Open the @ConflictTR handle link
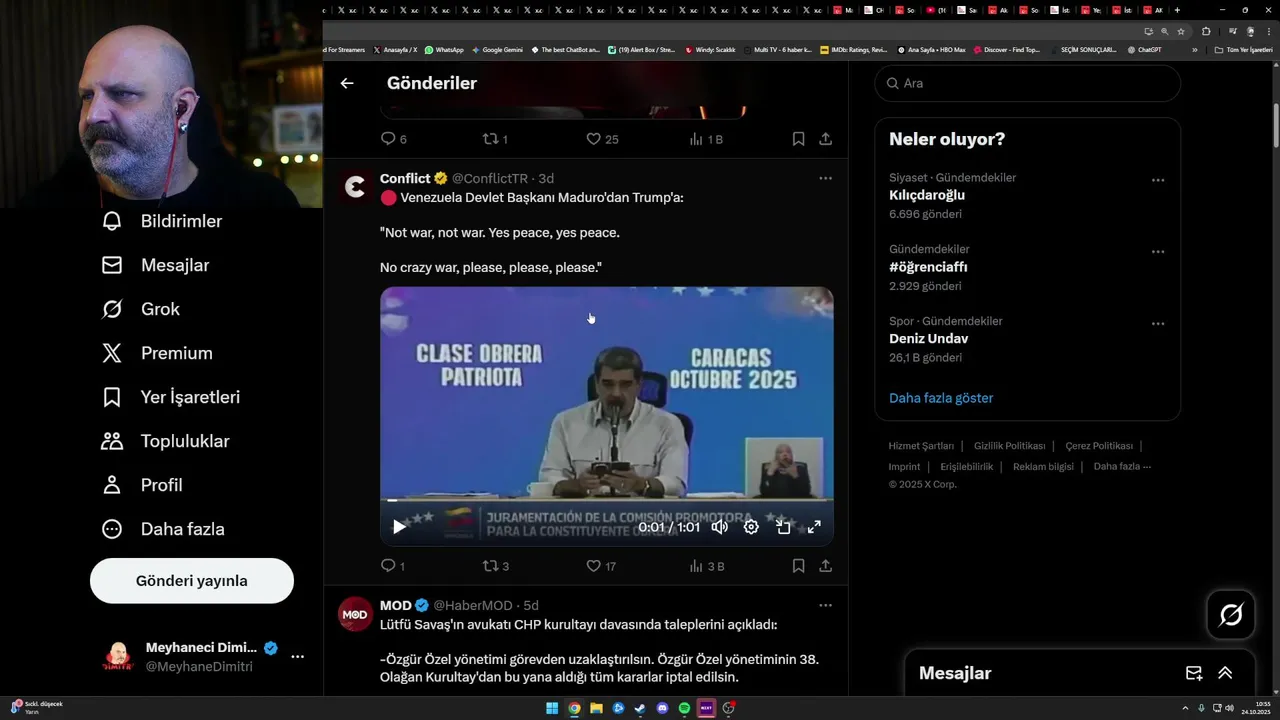The image size is (1280, 720). pos(490,179)
